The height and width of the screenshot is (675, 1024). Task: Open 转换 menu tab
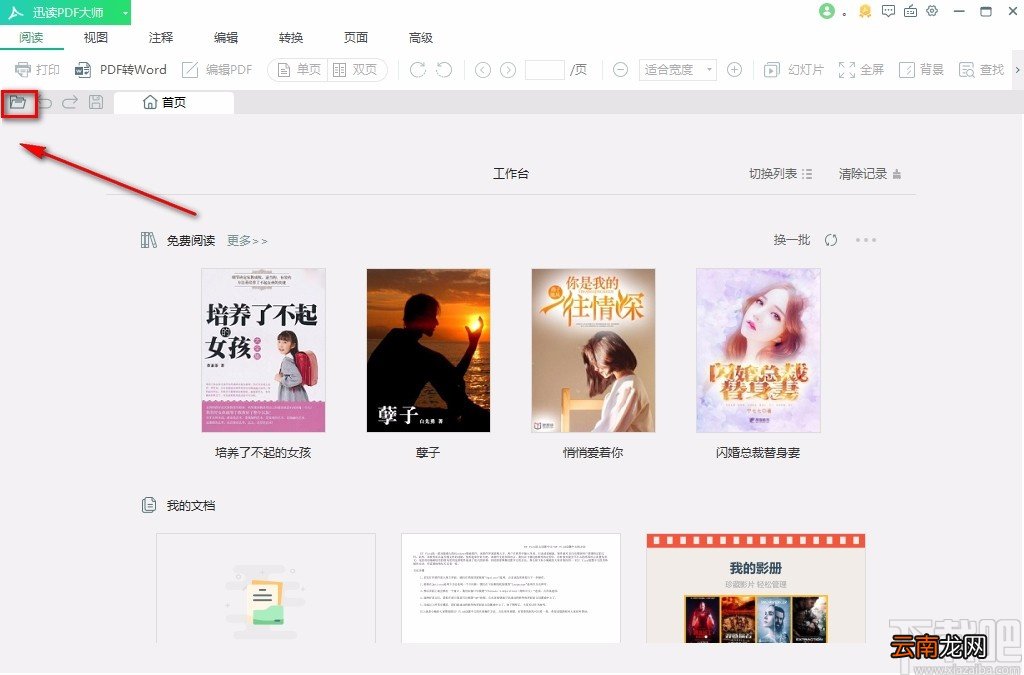click(291, 38)
